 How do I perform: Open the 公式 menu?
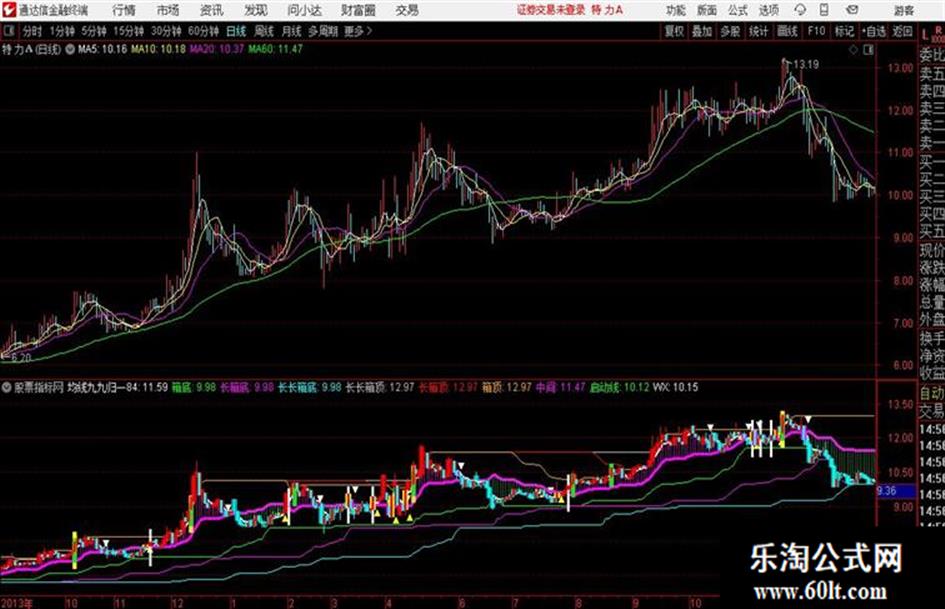tap(738, 10)
